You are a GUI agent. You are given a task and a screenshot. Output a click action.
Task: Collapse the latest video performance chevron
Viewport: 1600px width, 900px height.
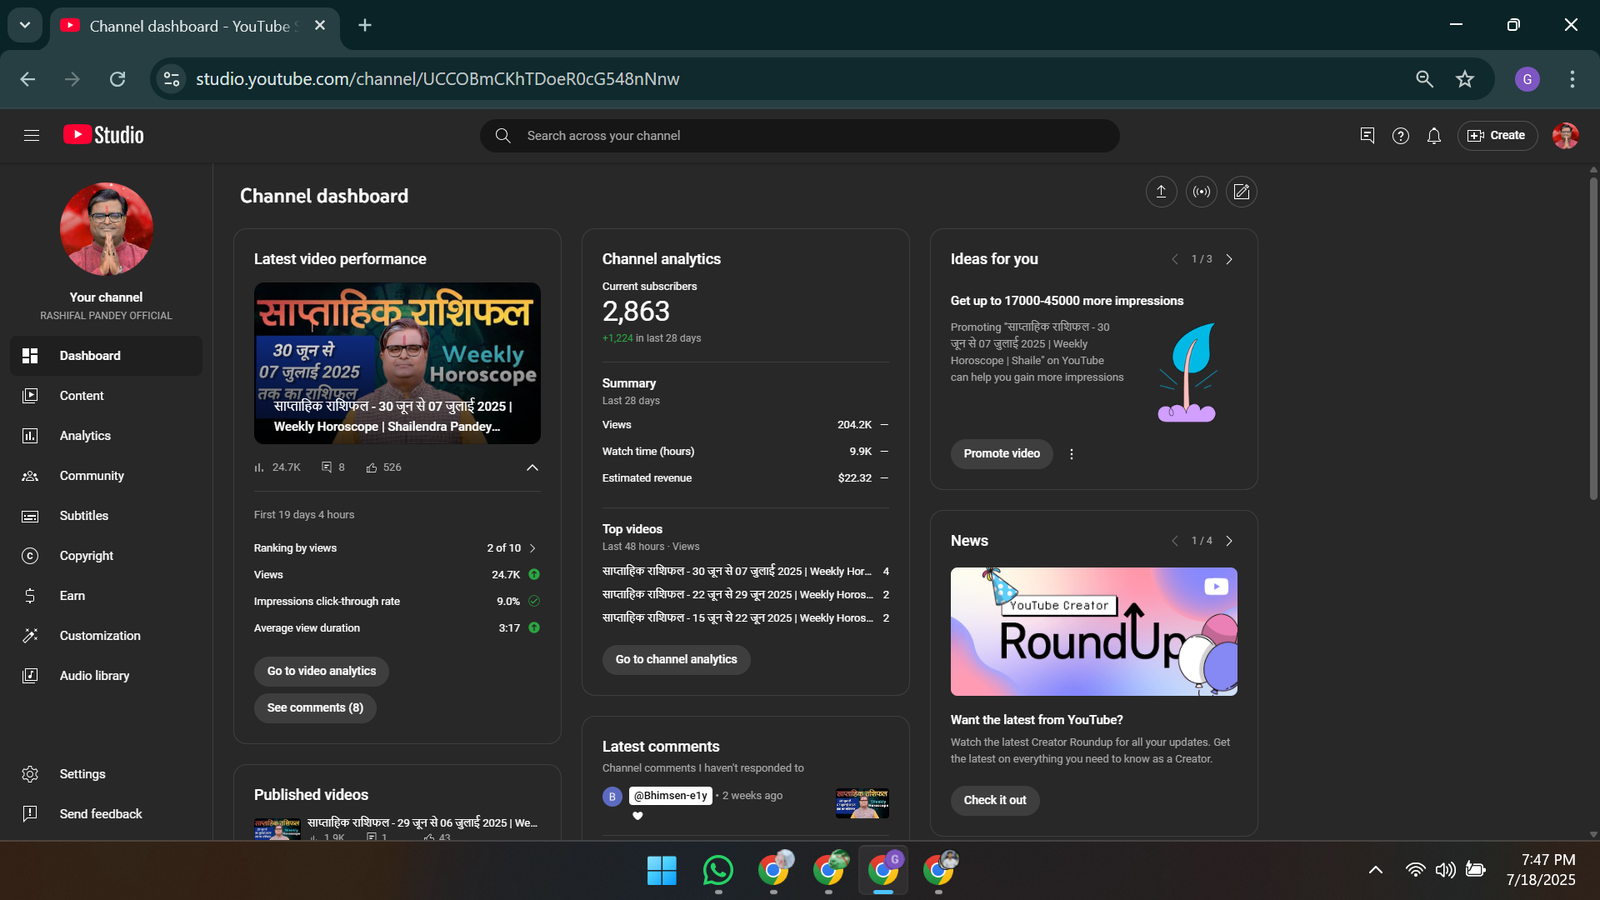click(532, 467)
